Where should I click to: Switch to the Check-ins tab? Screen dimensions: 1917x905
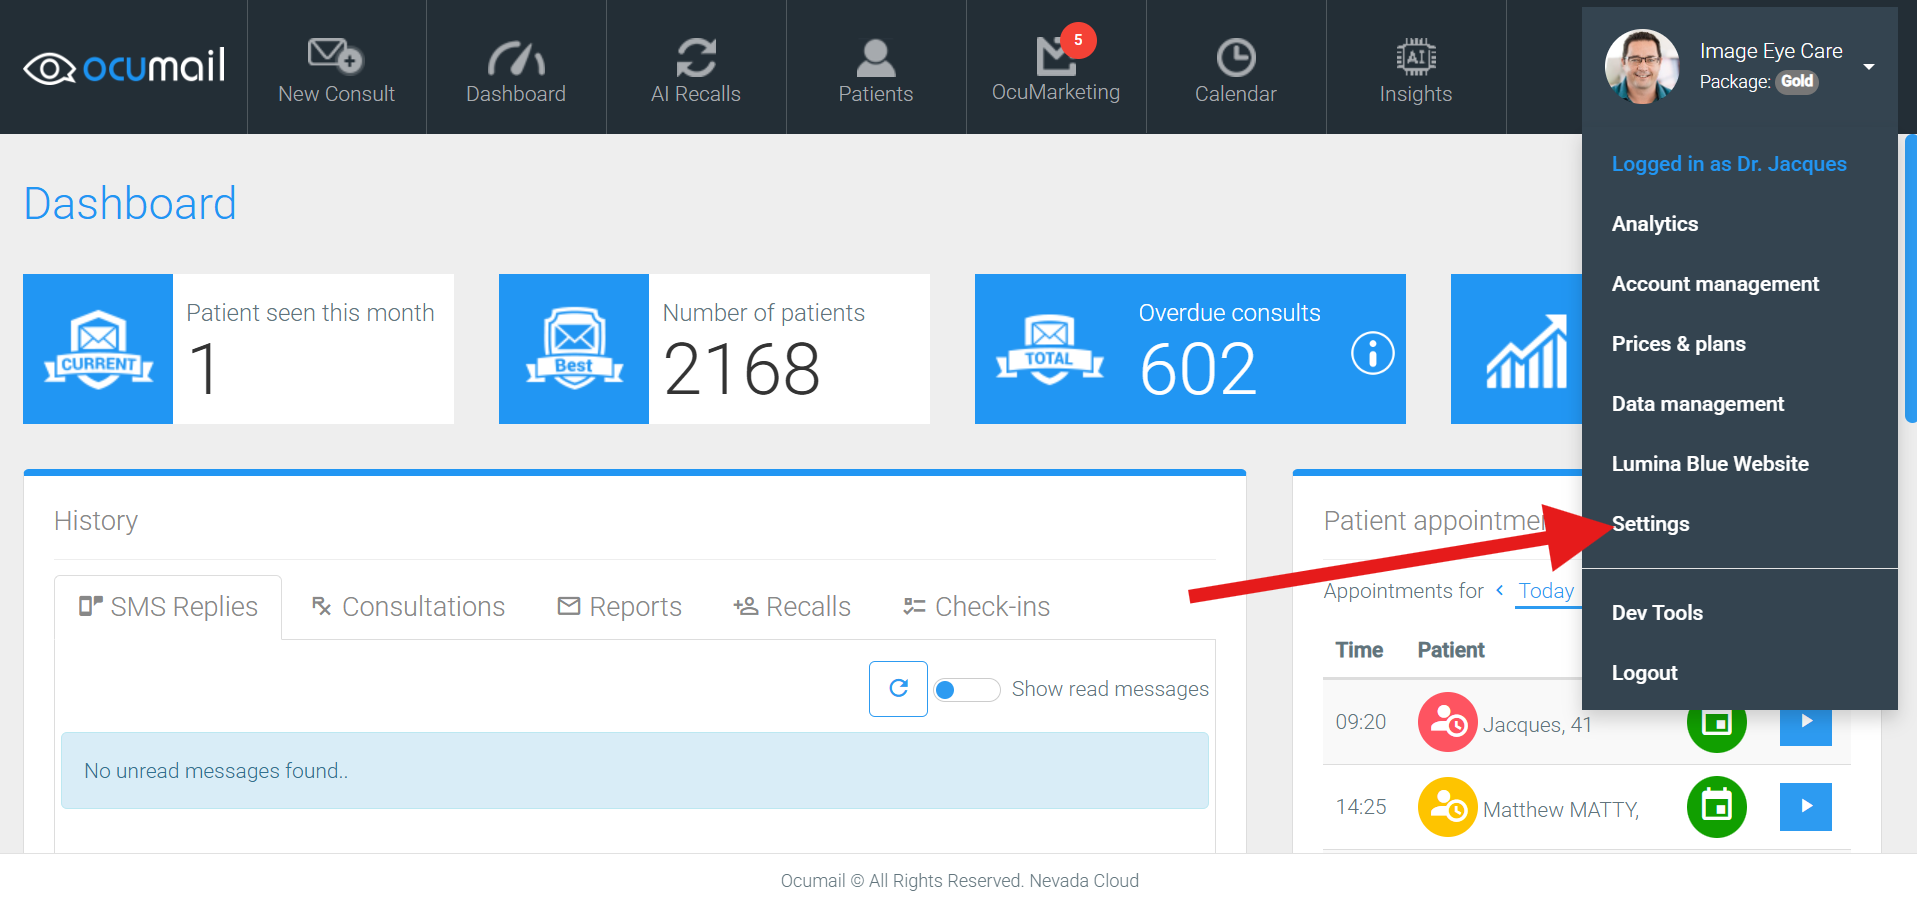(x=976, y=607)
